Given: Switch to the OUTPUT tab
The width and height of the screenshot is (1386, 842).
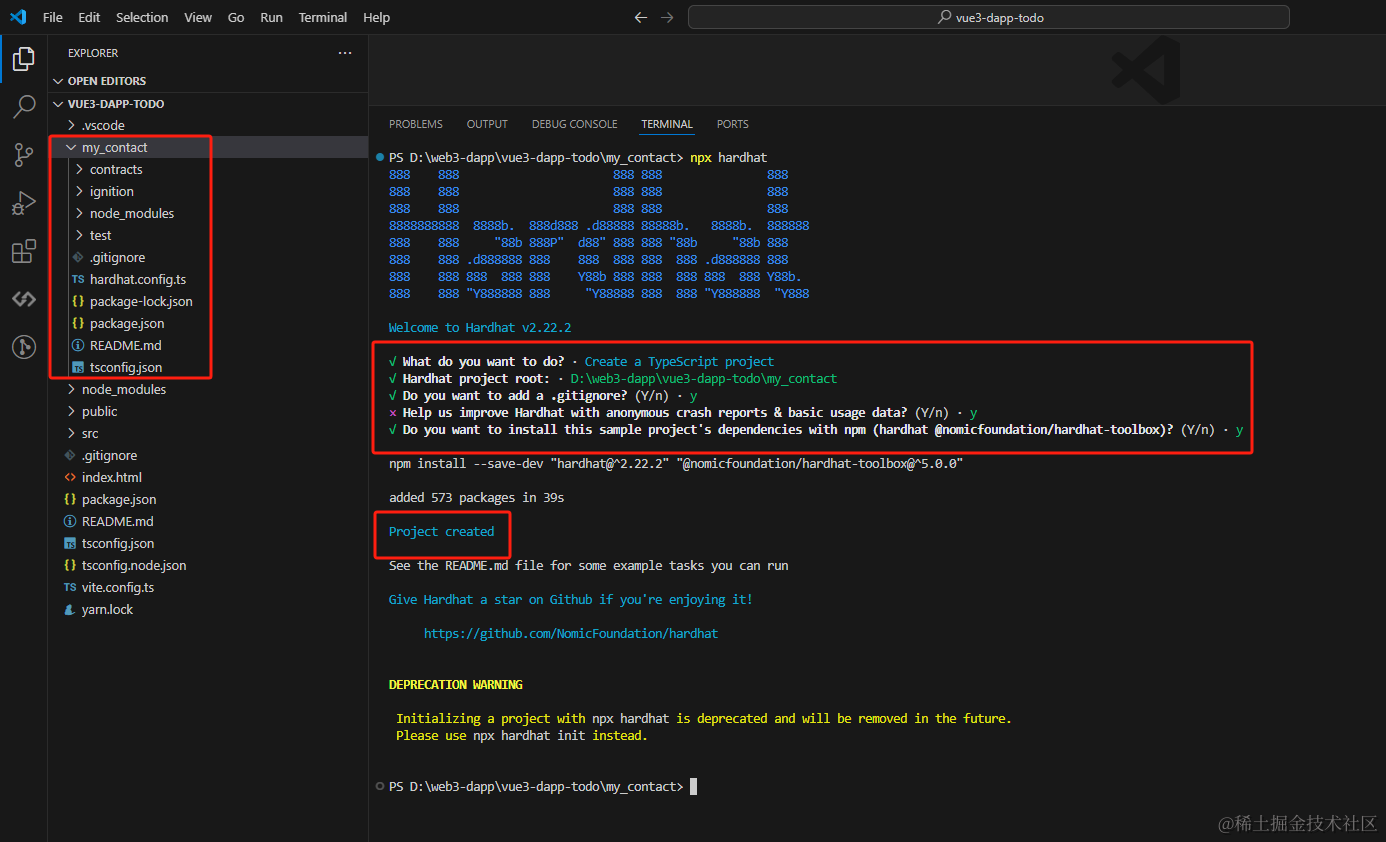Looking at the screenshot, I should coord(487,124).
